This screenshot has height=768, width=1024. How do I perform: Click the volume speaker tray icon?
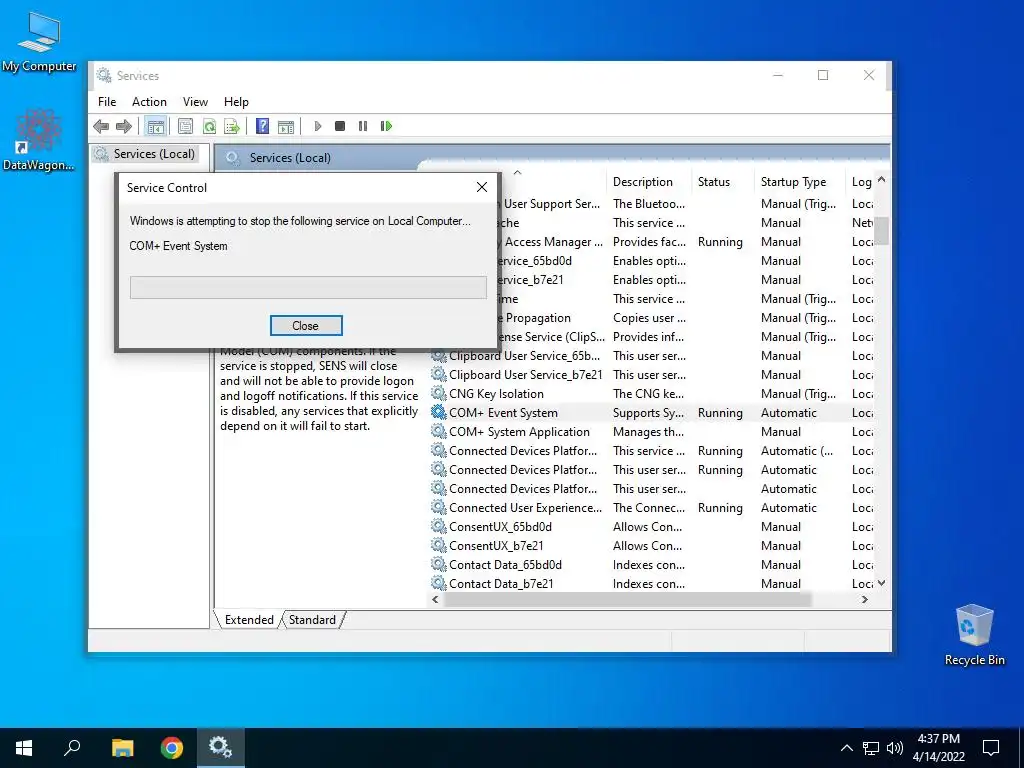tap(895, 748)
